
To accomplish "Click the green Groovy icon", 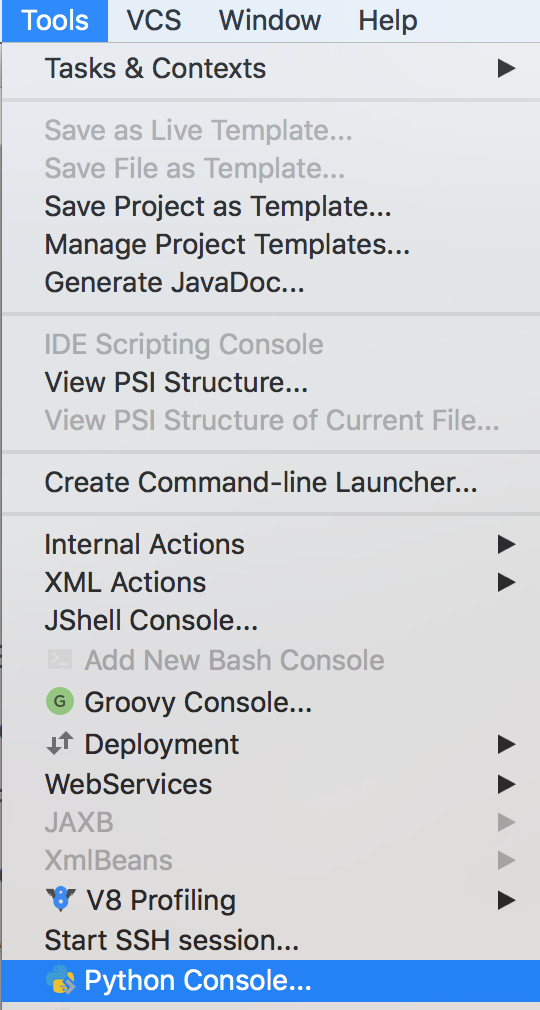I will [x=60, y=701].
